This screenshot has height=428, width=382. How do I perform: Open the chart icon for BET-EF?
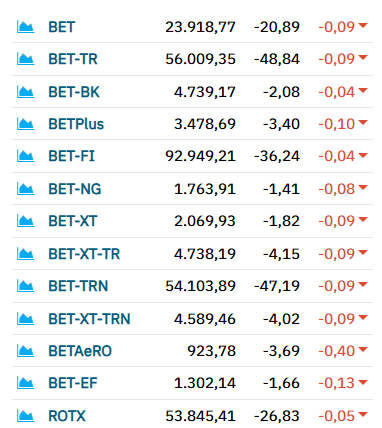click(x=25, y=383)
